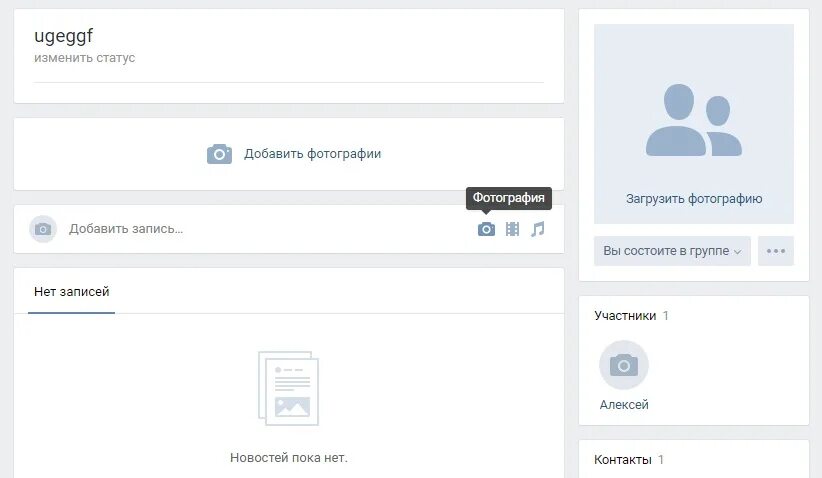This screenshot has height=478, width=822.
Task: Click the empty news feed illustration
Action: (x=288, y=388)
